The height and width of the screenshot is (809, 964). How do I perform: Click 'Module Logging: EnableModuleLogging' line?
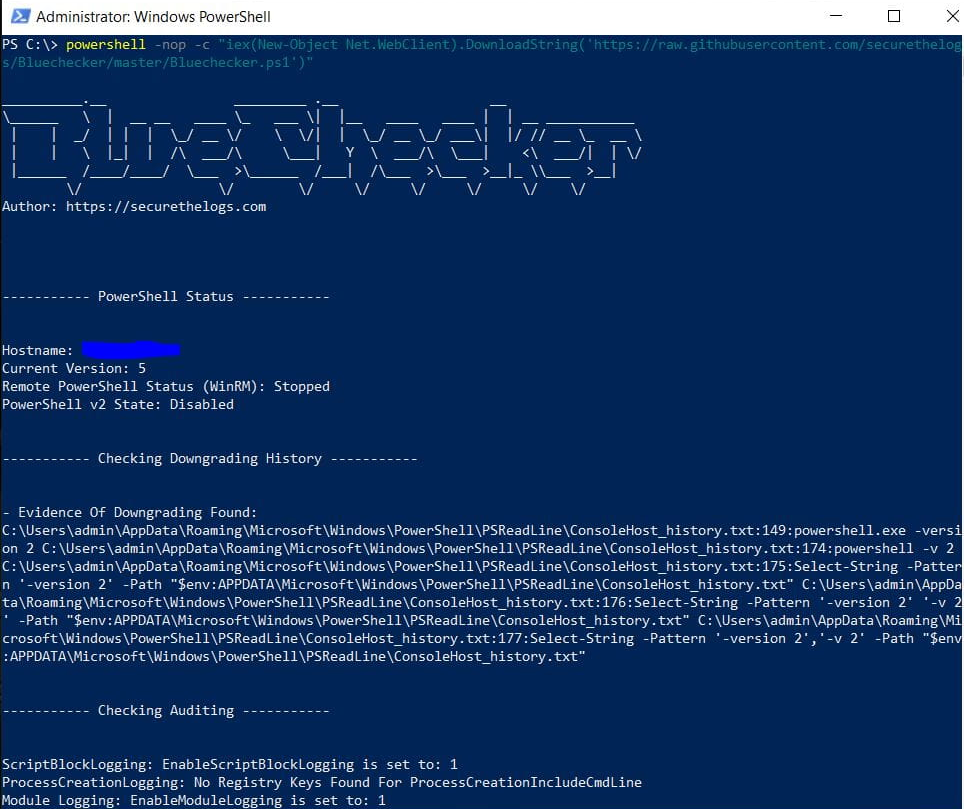(194, 800)
